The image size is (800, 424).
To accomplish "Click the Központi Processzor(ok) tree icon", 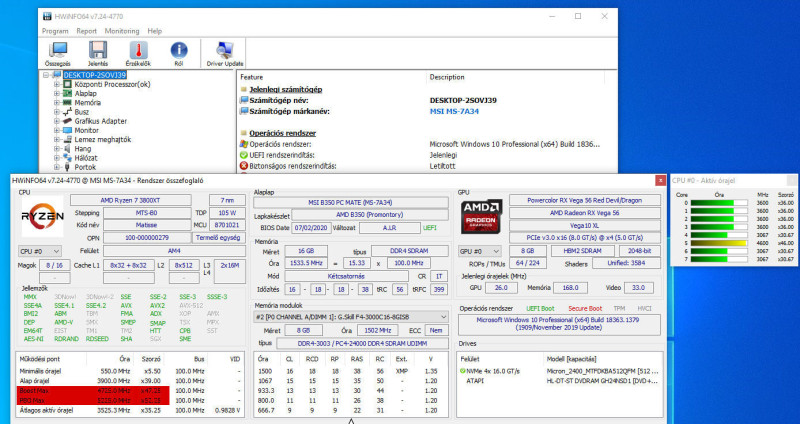I will [x=67, y=84].
